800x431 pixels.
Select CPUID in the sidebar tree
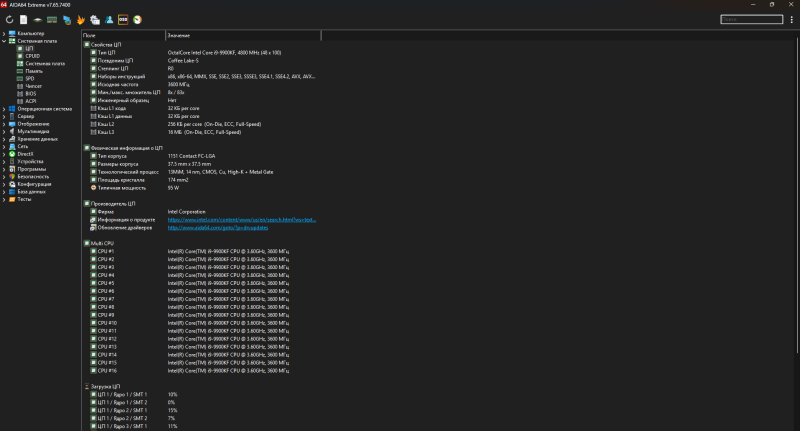pyautogui.click(x=33, y=56)
